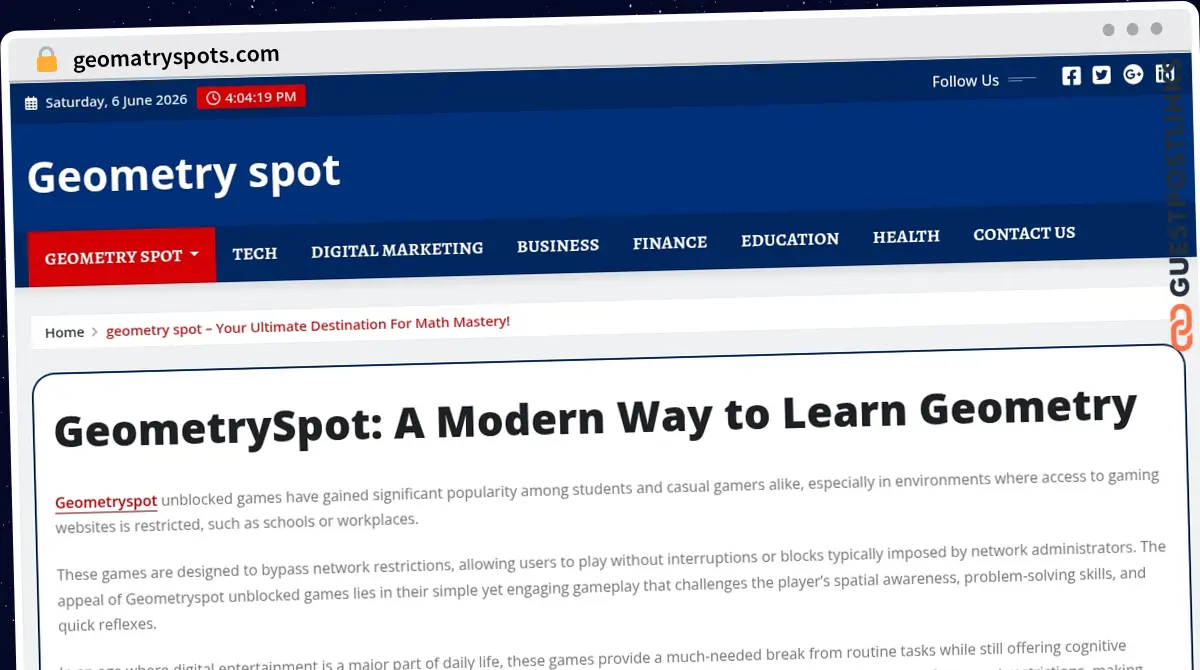This screenshot has width=1200, height=670.
Task: Click the padlock icon beside the URL
Action: point(46,60)
